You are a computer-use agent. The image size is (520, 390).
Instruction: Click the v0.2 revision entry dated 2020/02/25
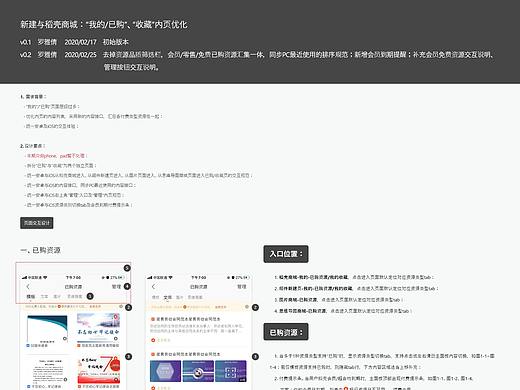[x=257, y=61]
